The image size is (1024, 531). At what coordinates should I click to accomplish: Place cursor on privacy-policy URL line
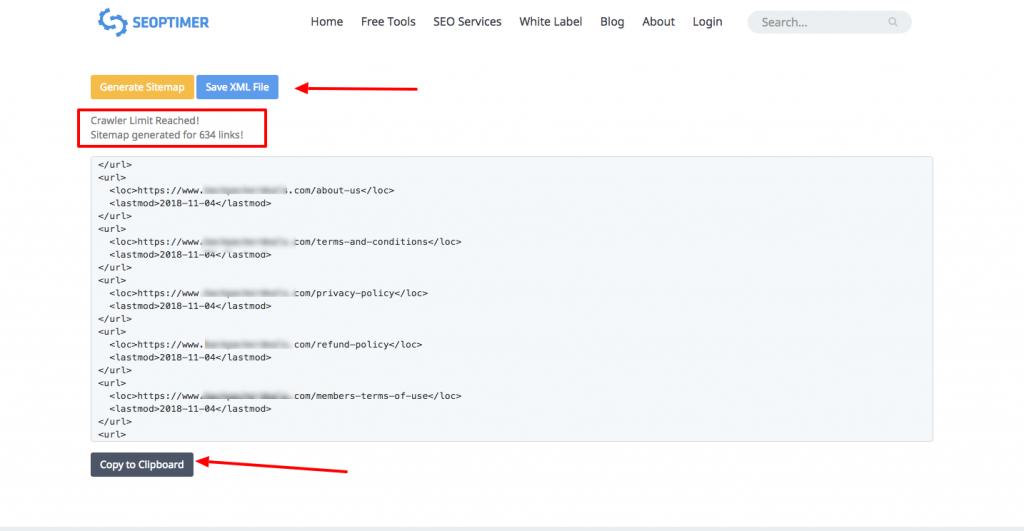(268, 293)
